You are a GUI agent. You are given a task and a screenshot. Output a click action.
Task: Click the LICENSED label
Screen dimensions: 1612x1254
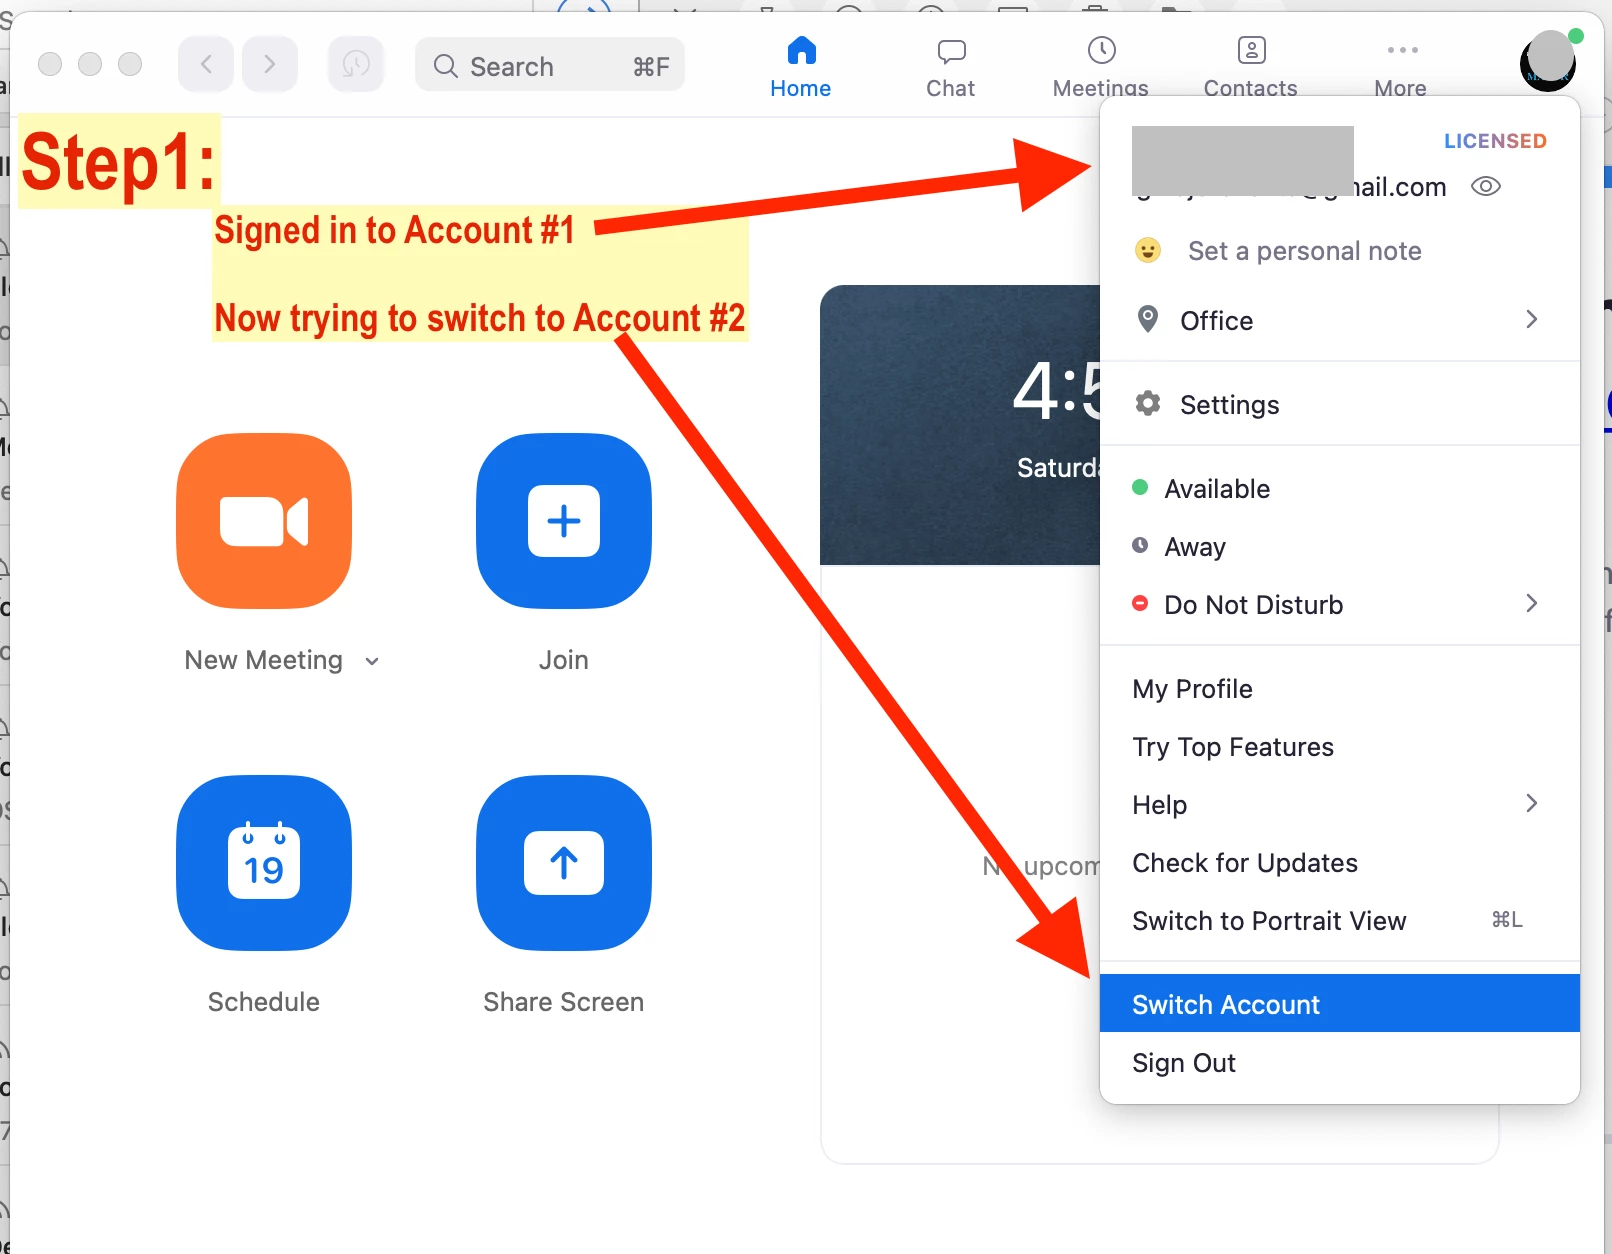[1495, 141]
